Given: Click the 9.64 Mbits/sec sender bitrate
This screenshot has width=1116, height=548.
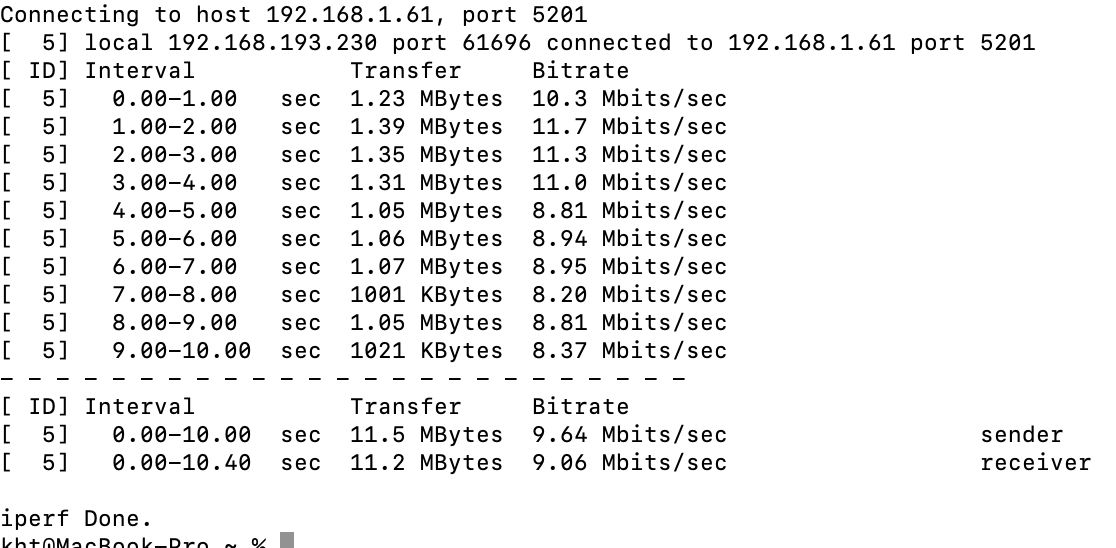Looking at the screenshot, I should [629, 434].
